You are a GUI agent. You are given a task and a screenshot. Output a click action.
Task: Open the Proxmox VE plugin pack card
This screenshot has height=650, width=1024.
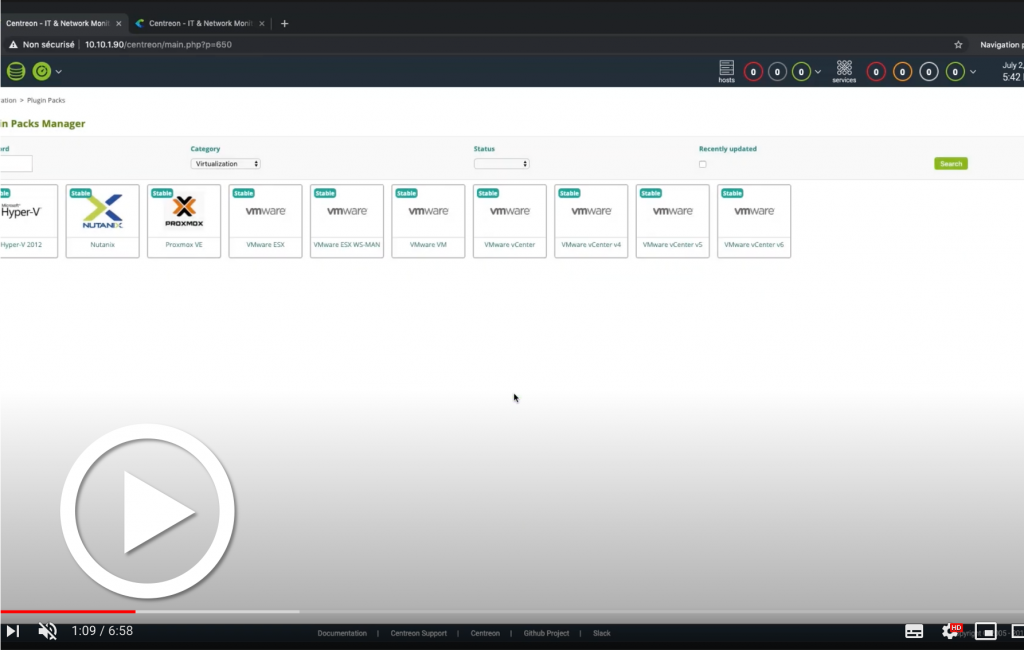point(184,221)
